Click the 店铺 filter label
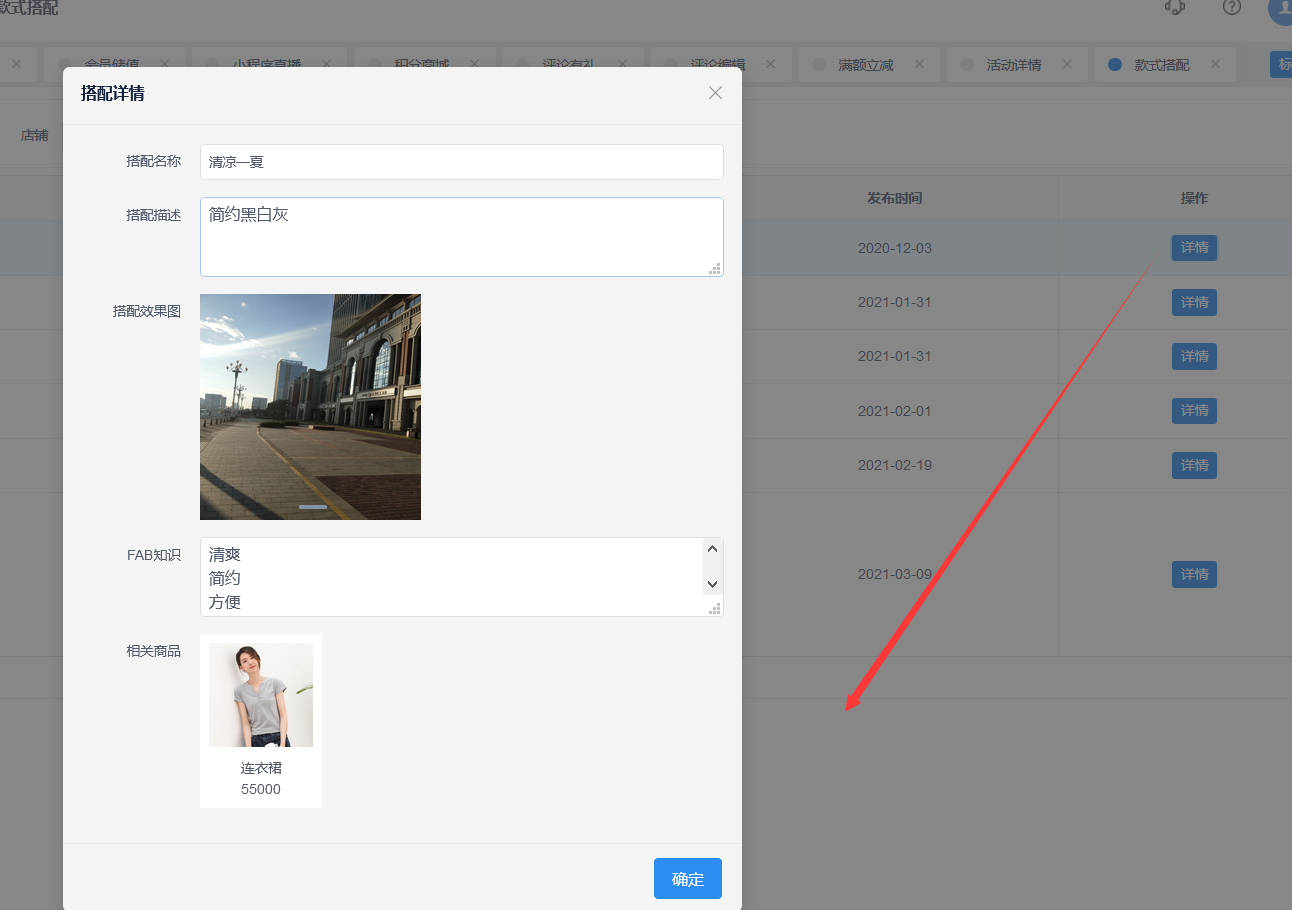The width and height of the screenshot is (1292, 910). (x=35, y=135)
